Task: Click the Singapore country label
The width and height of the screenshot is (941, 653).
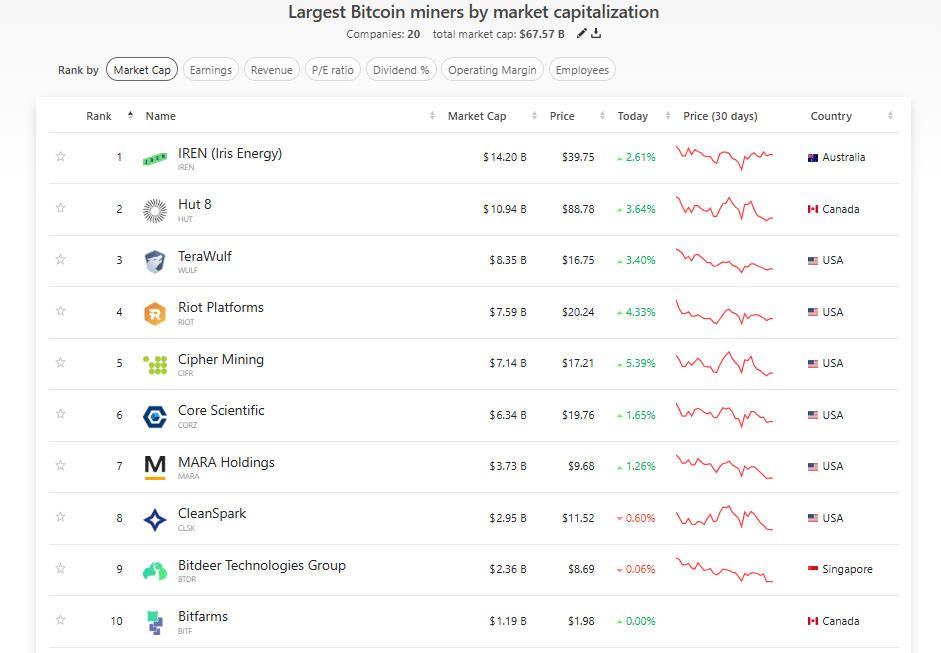Action: 847,570
